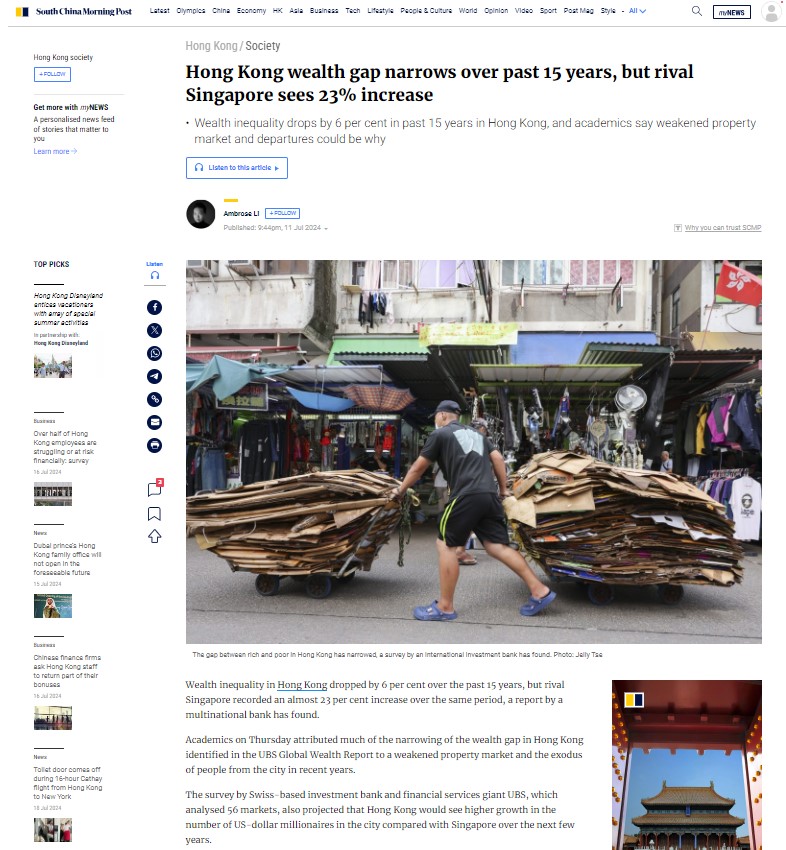Expand the published date details
This screenshot has width=786, height=850.
[326, 228]
